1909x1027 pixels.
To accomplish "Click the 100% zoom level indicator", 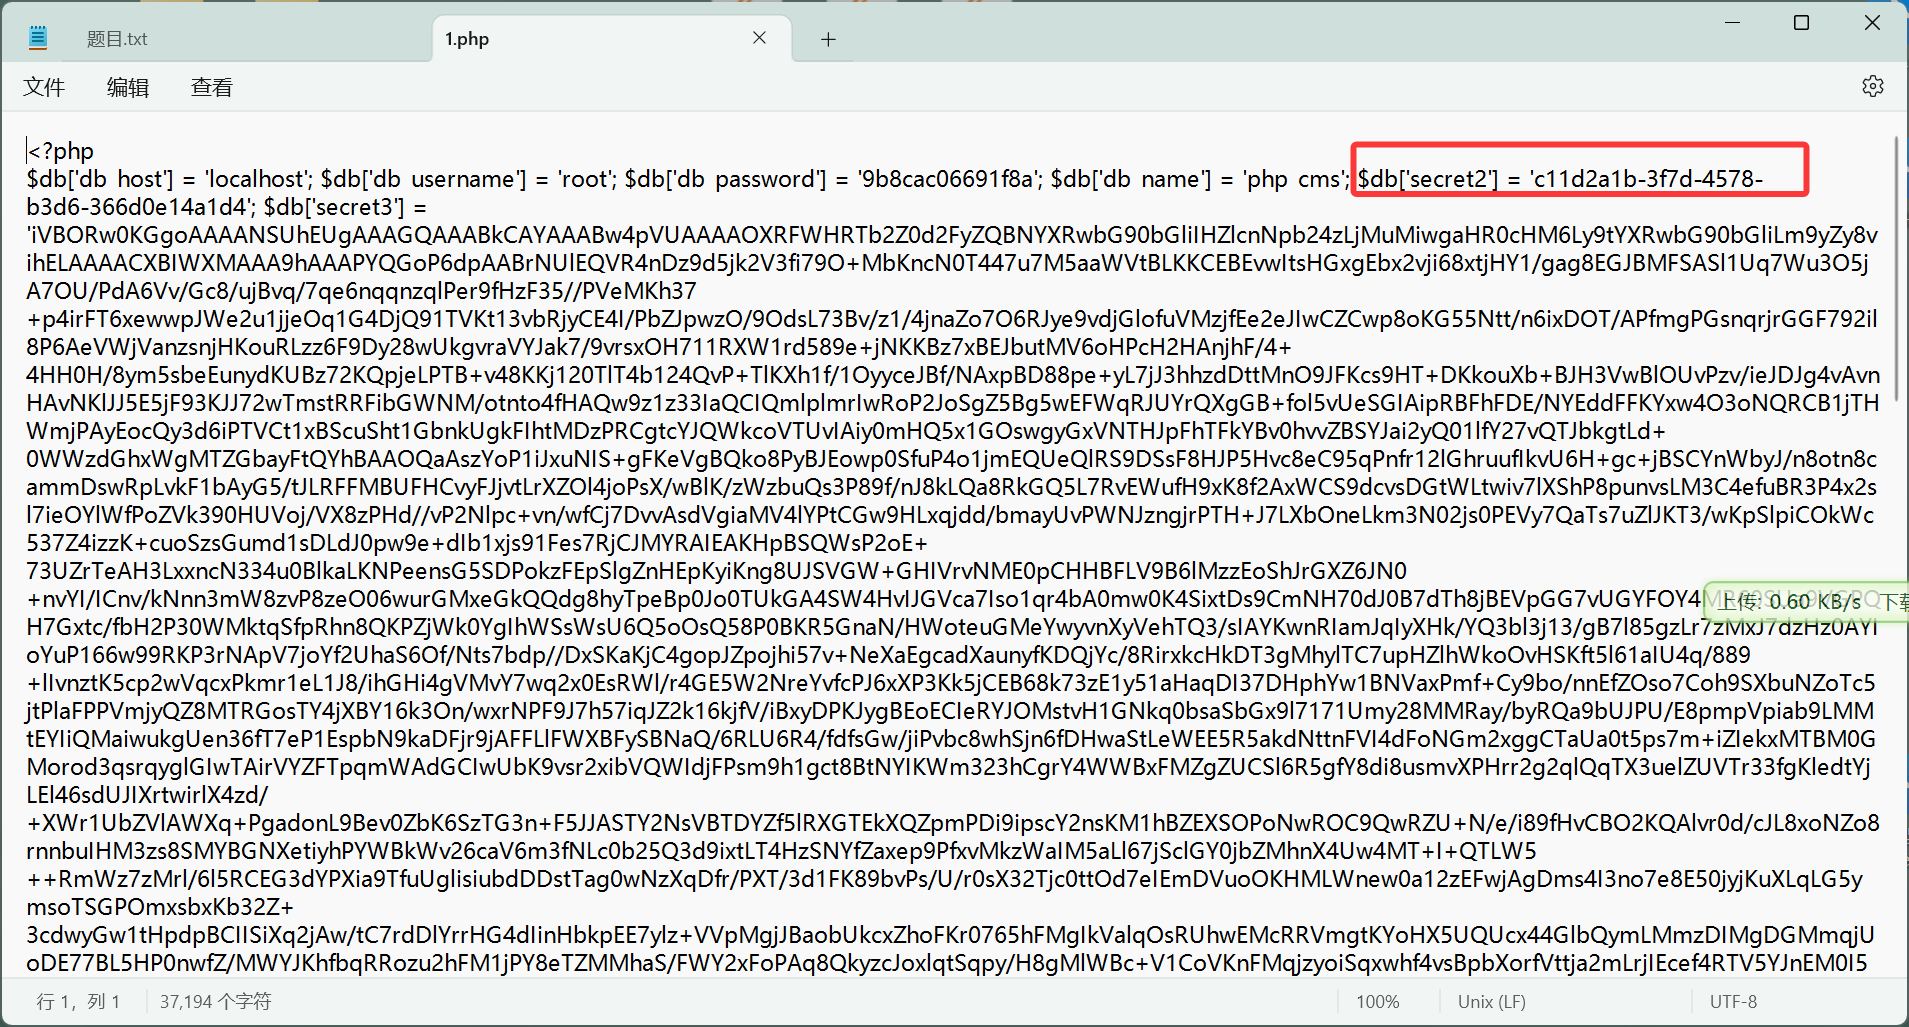I will tap(1377, 1001).
